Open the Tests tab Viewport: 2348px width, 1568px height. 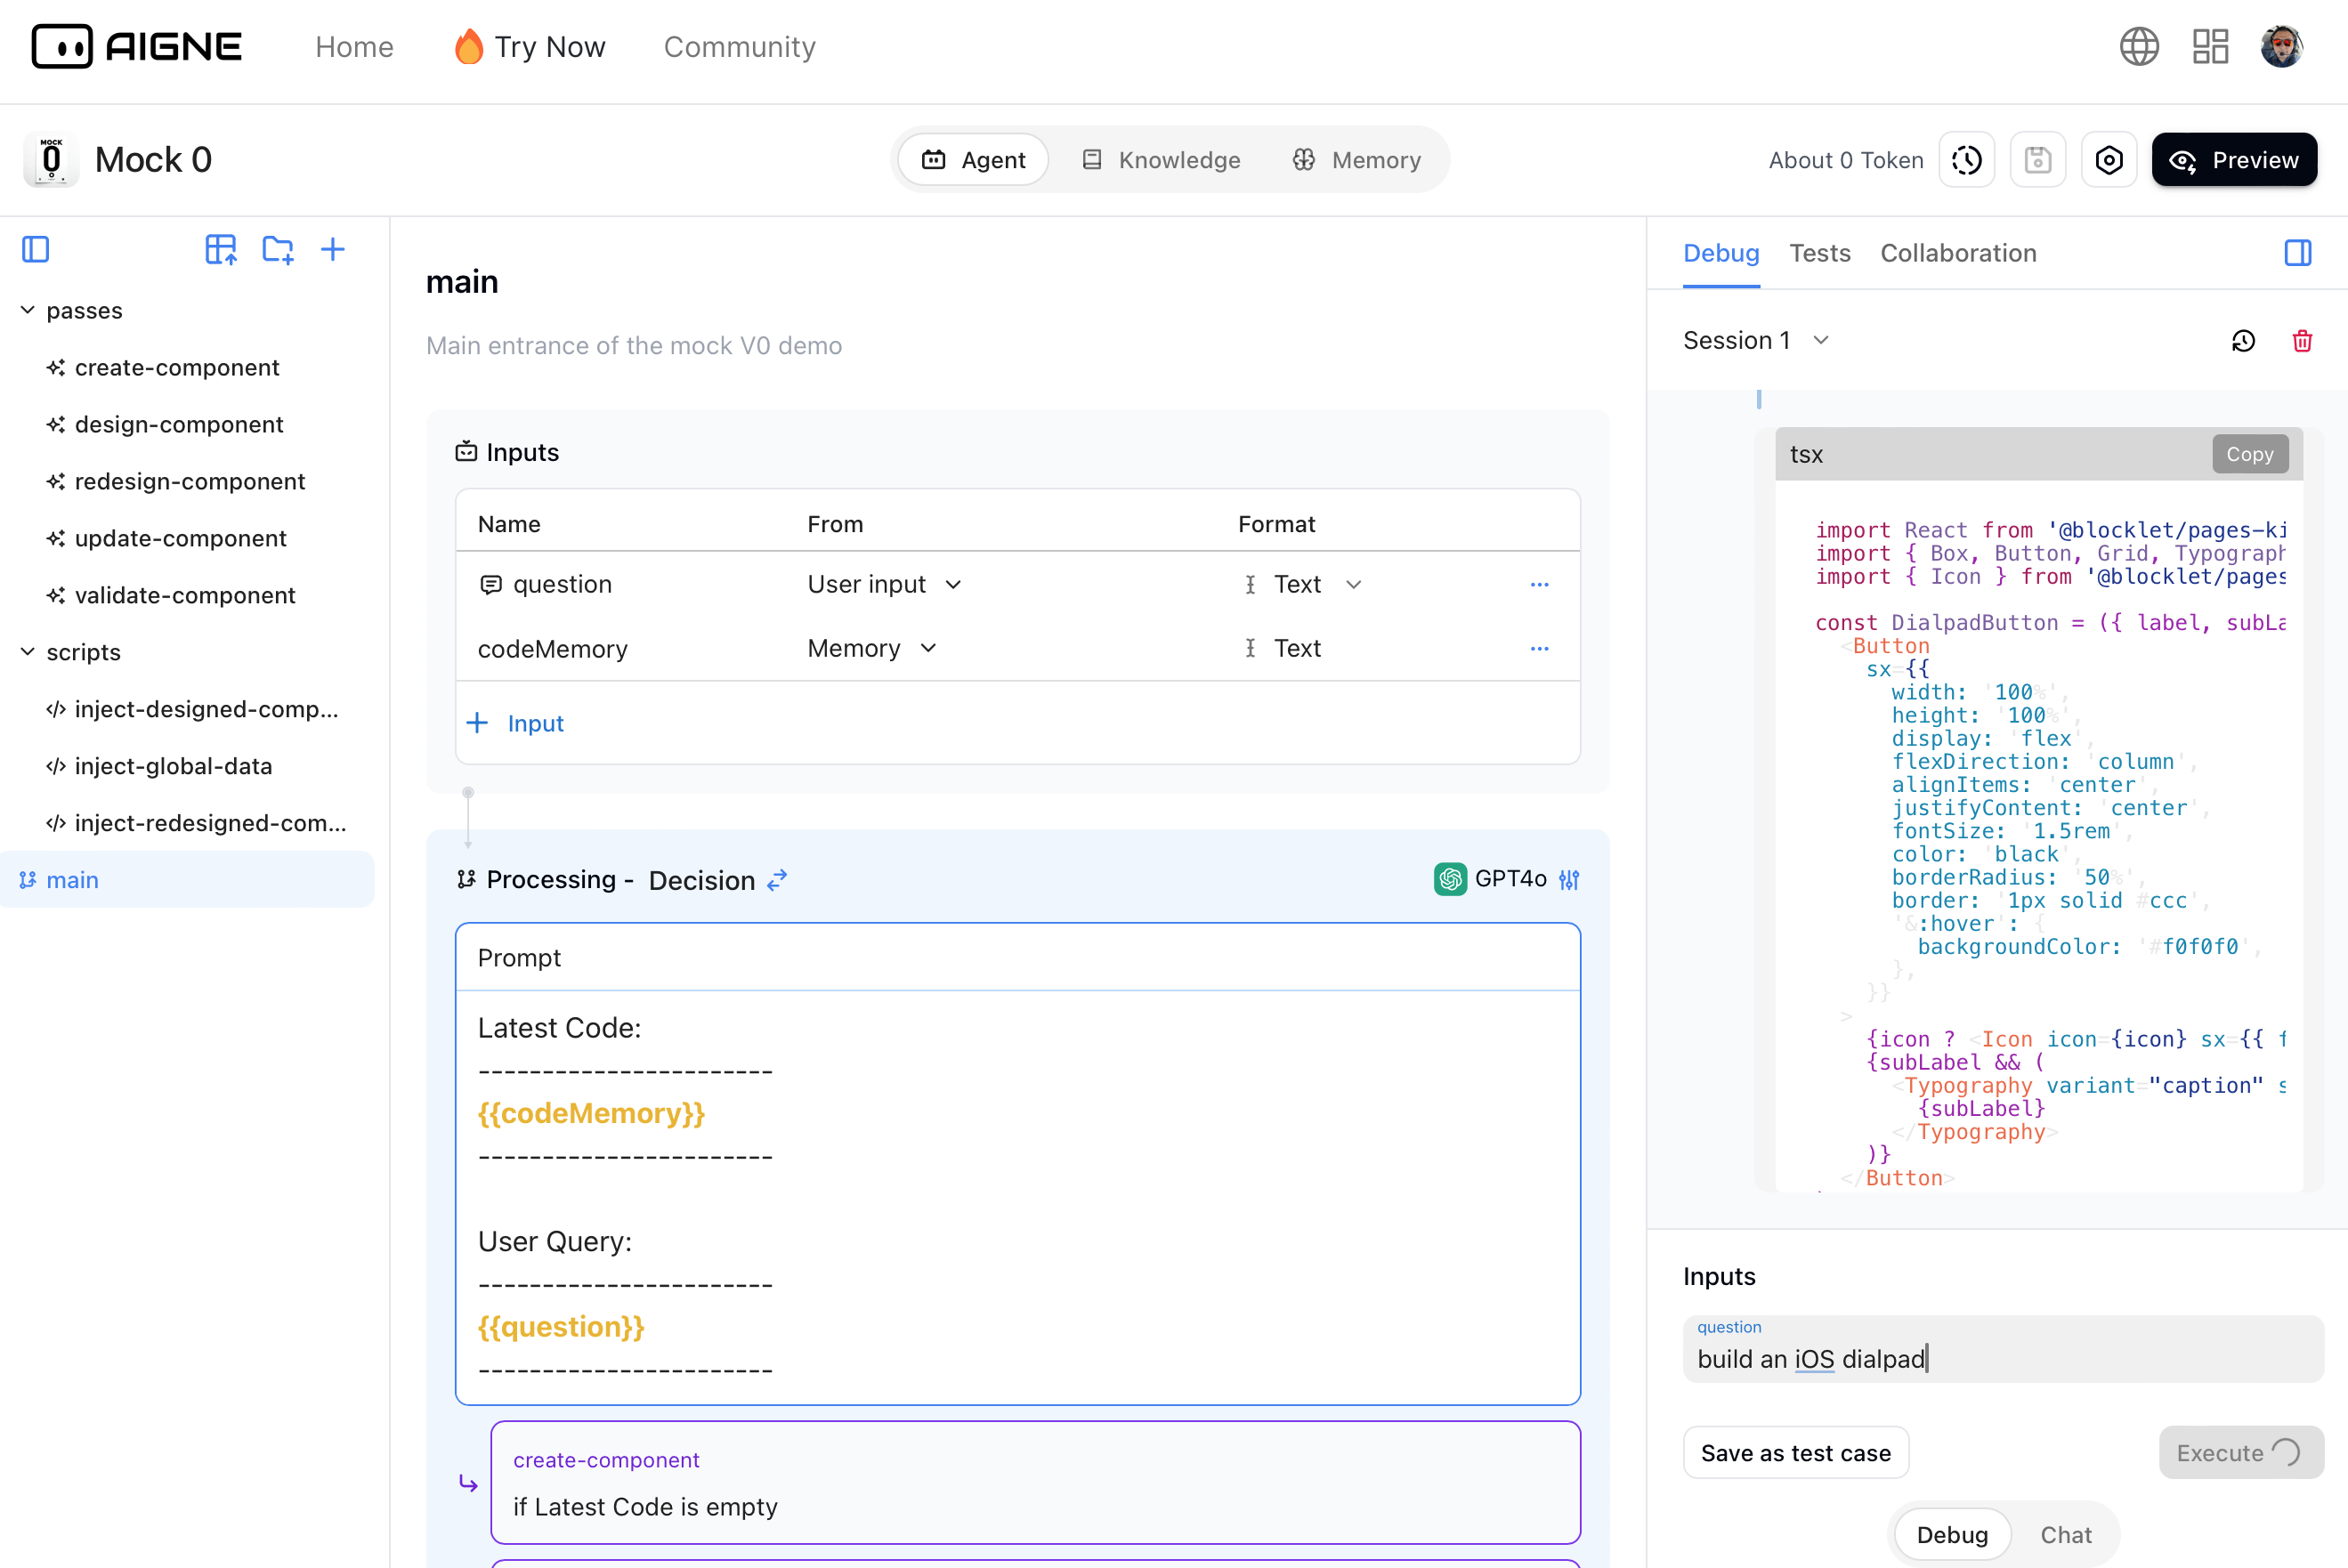pos(1819,253)
